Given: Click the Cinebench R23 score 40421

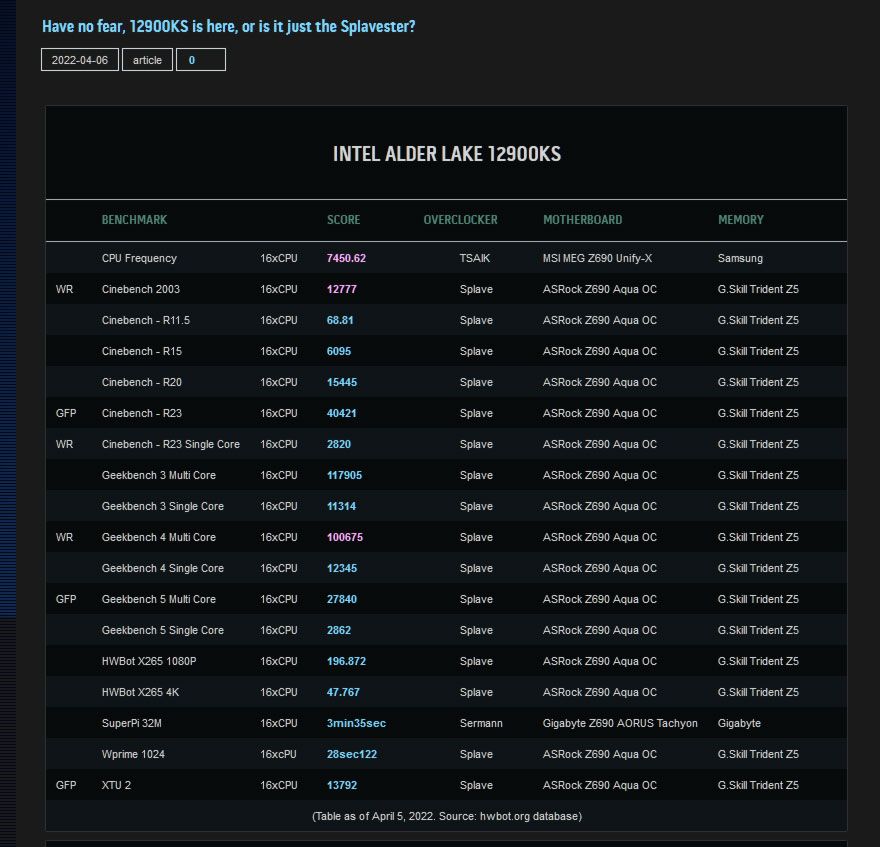Looking at the screenshot, I should 341,413.
